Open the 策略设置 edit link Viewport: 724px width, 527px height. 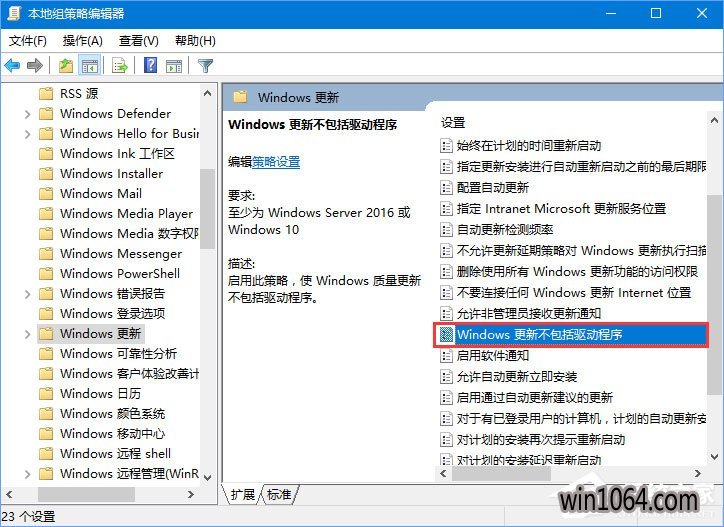pyautogui.click(x=276, y=162)
